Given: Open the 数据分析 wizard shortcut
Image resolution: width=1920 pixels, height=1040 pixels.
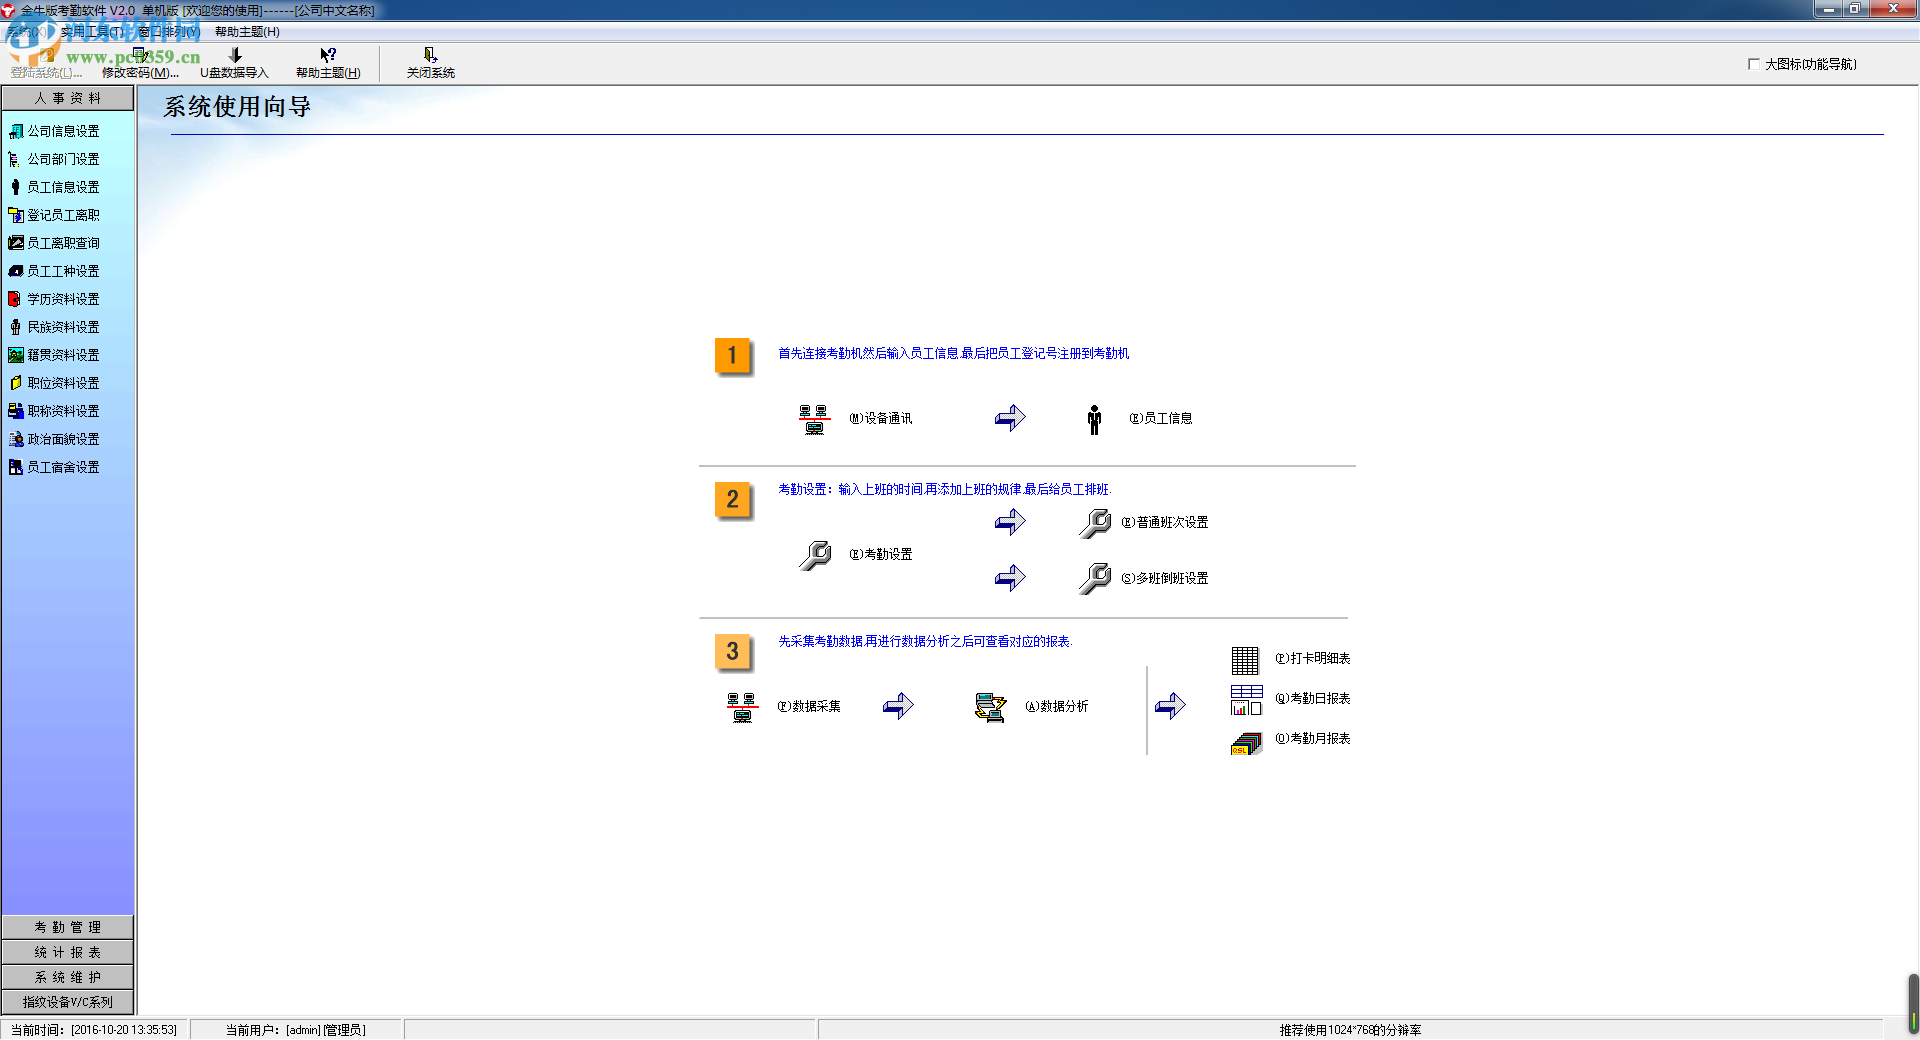Looking at the screenshot, I should (1032, 707).
